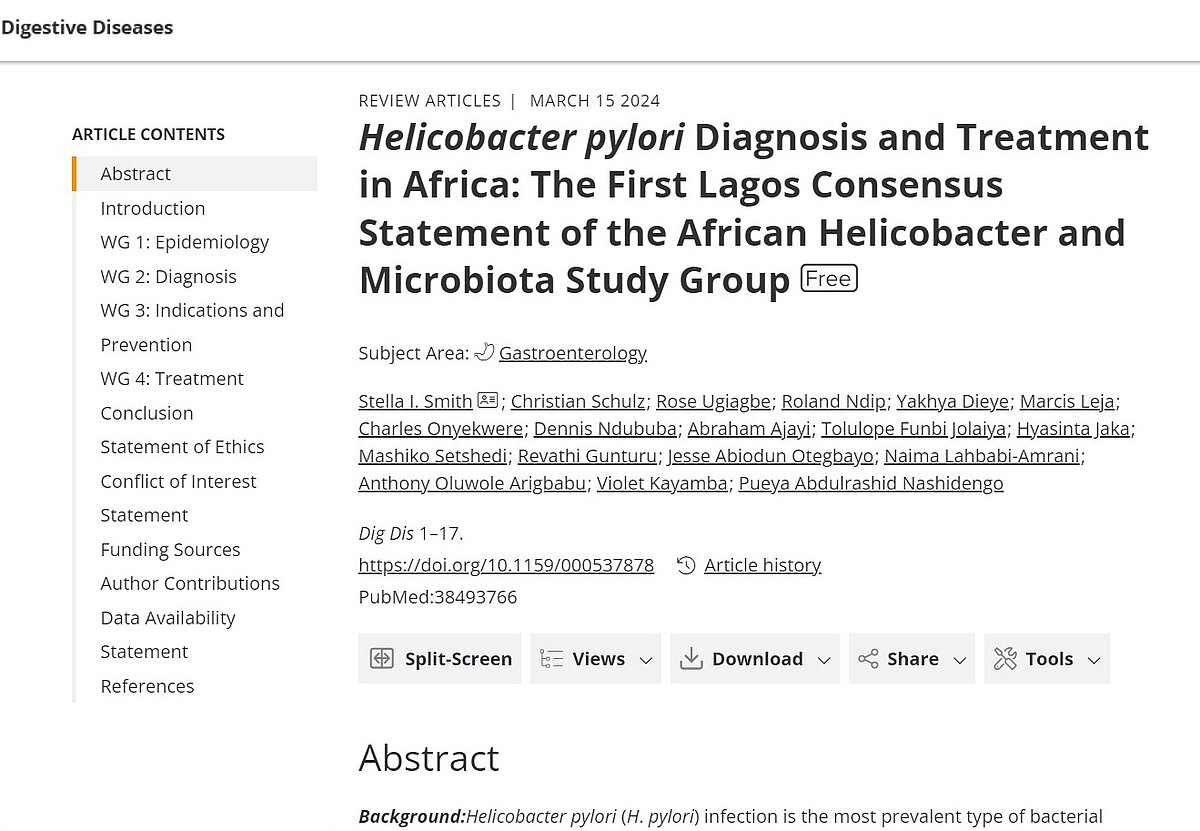Select WG 2: Diagnosis section

point(169,276)
